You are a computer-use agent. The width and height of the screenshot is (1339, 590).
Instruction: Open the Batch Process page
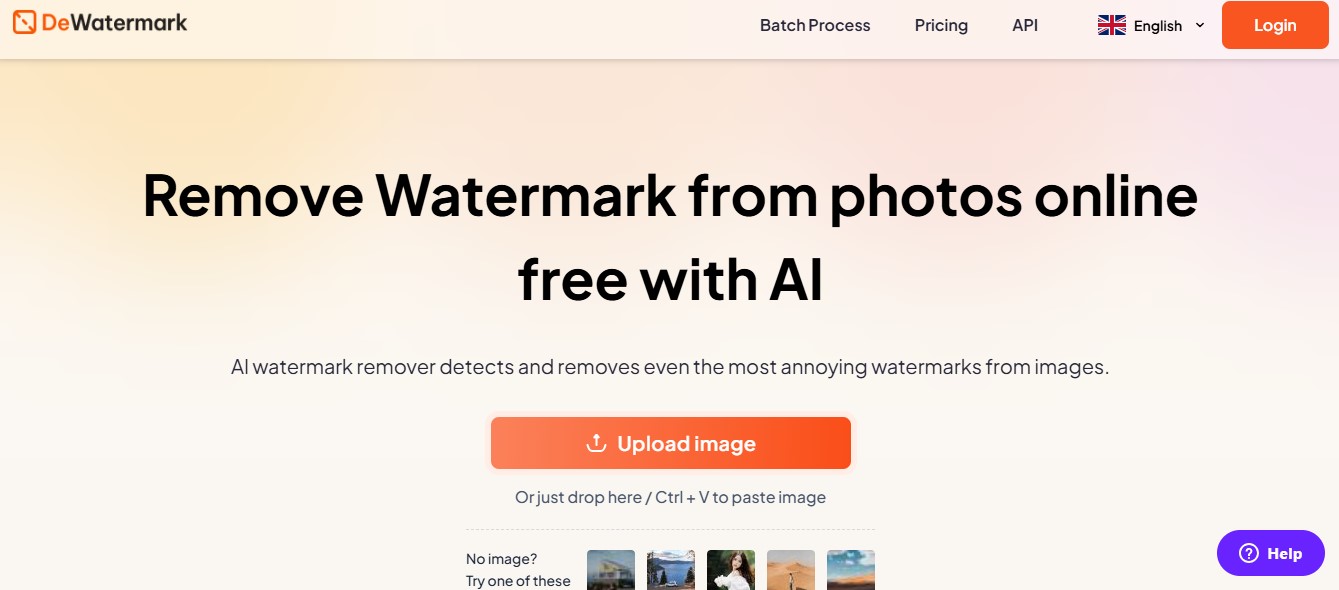tap(815, 25)
